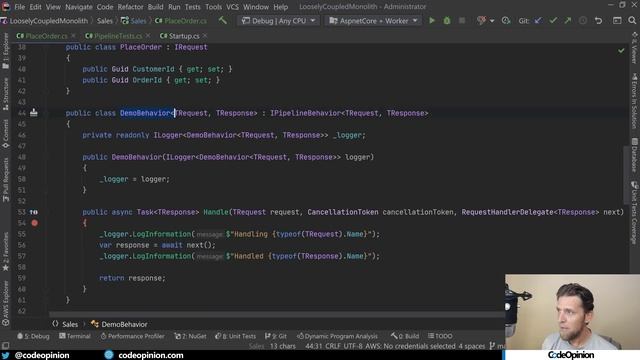Viewport: 640px width, 360px height.
Task: Close the Startup.cs tab
Action: pos(205,36)
